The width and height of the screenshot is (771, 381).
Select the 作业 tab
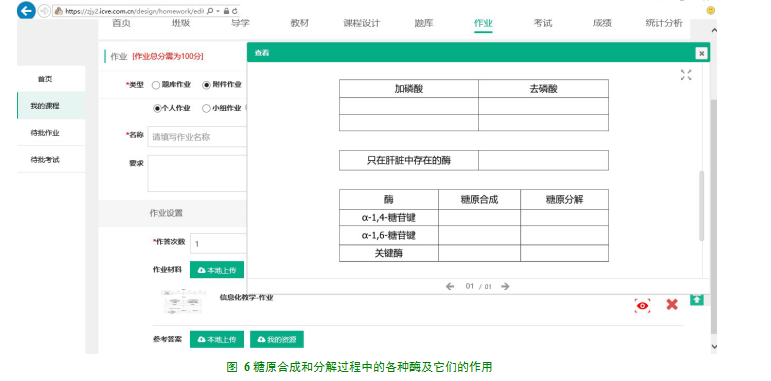click(x=483, y=23)
